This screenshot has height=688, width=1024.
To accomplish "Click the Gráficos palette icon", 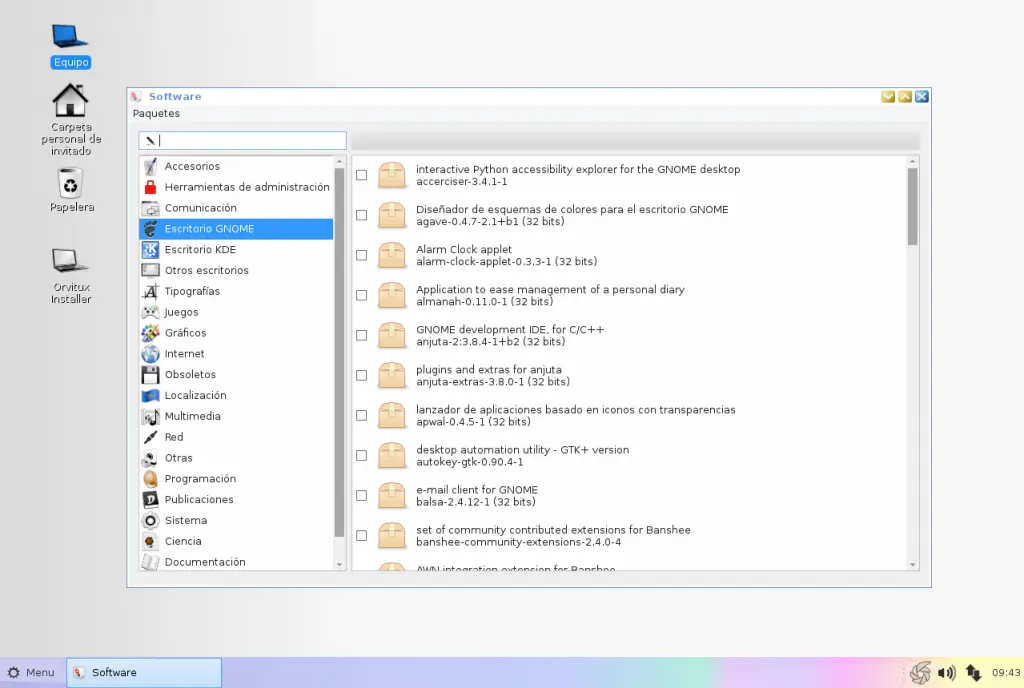I will coord(150,333).
